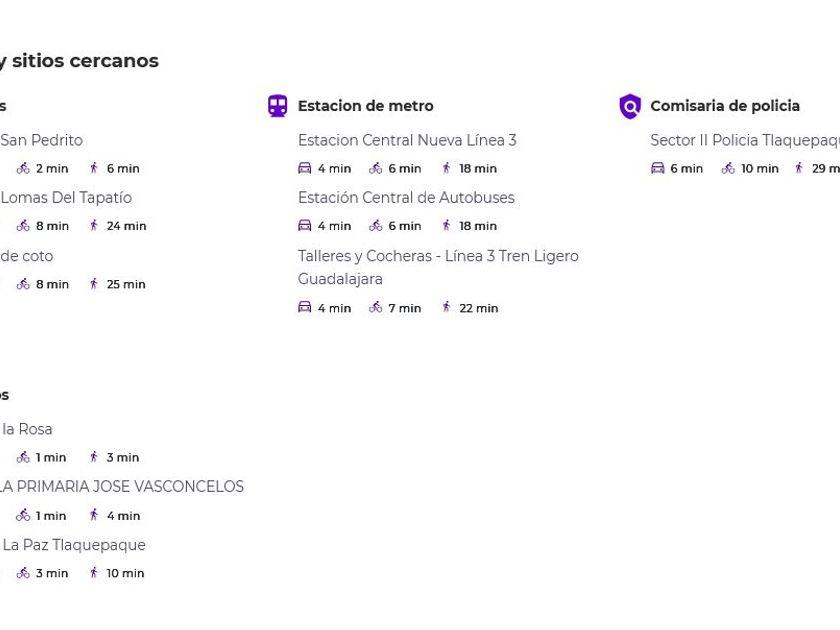Click the Comisaria de policia heading
Image resolution: width=840 pixels, height=630 pixels.
(x=725, y=106)
